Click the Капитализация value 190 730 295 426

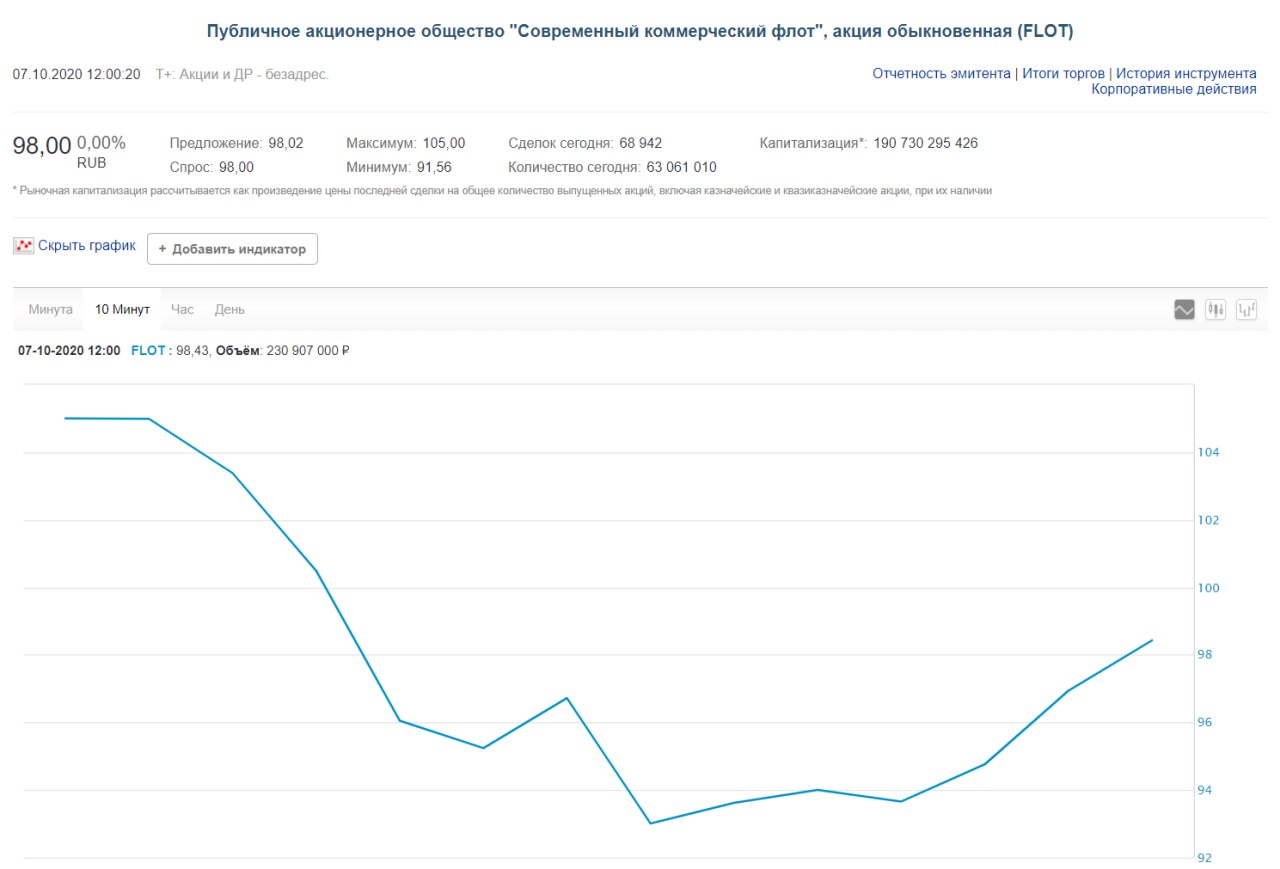(925, 143)
